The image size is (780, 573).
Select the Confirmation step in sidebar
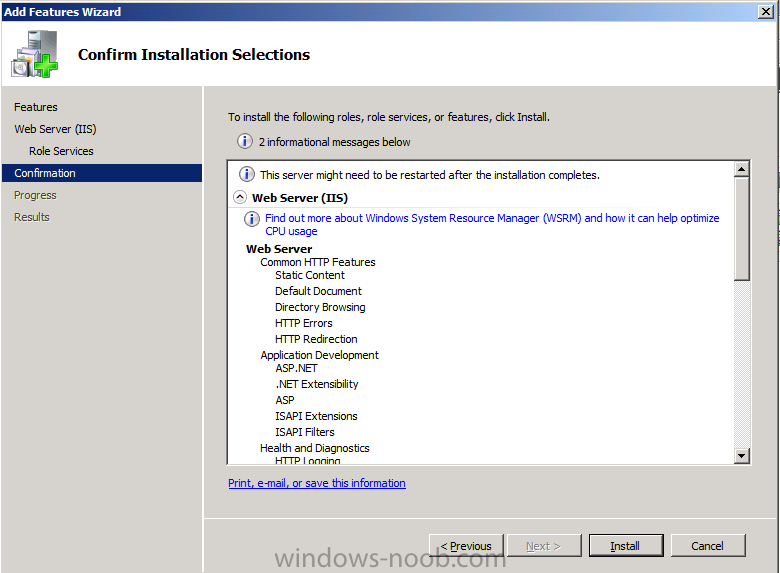102,173
